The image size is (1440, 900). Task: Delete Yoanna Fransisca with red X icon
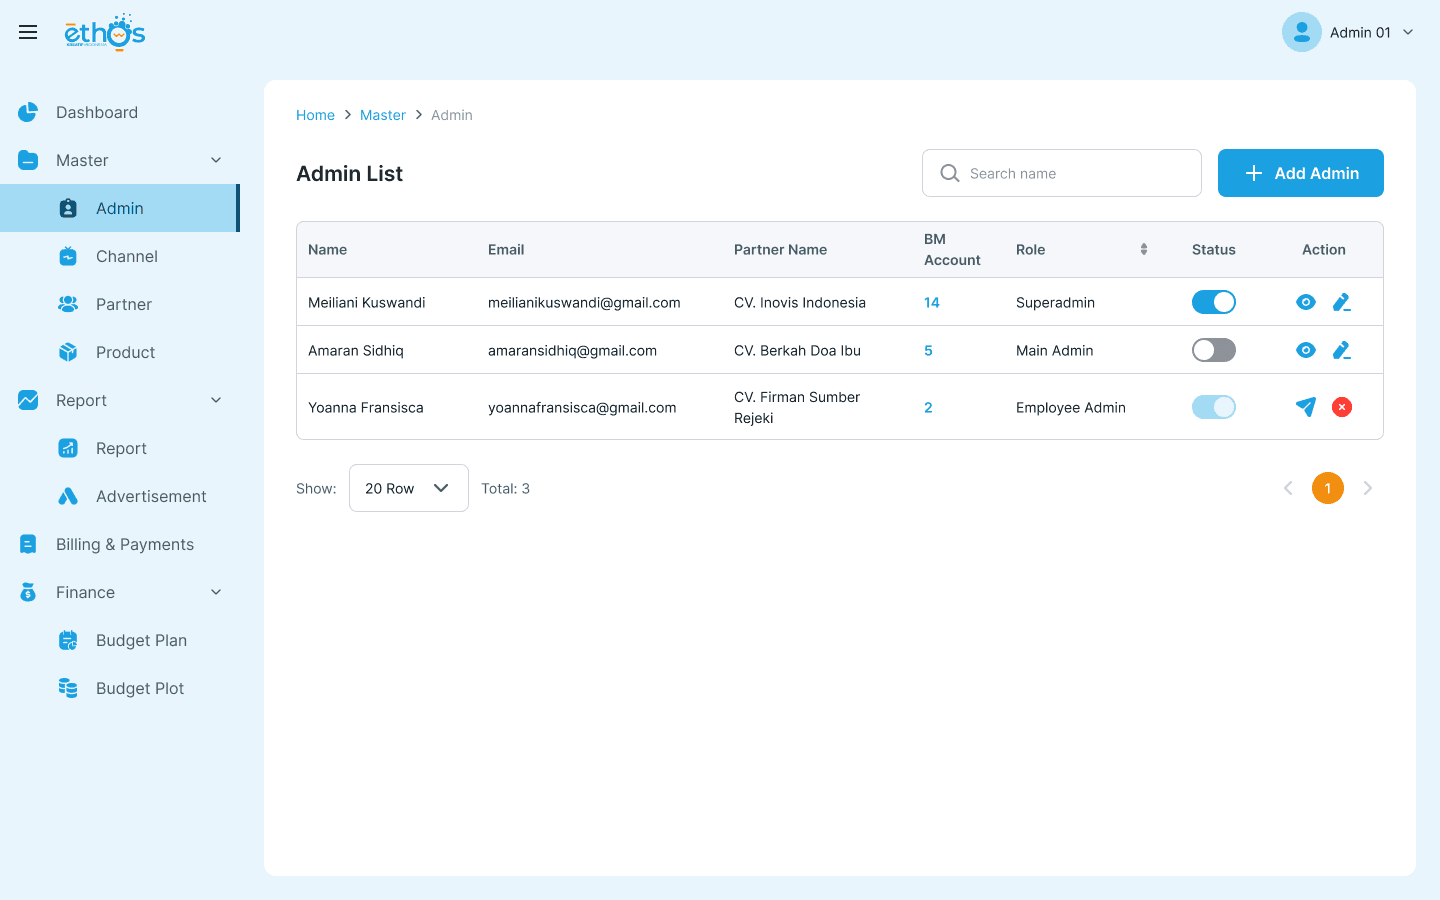pyautogui.click(x=1342, y=407)
